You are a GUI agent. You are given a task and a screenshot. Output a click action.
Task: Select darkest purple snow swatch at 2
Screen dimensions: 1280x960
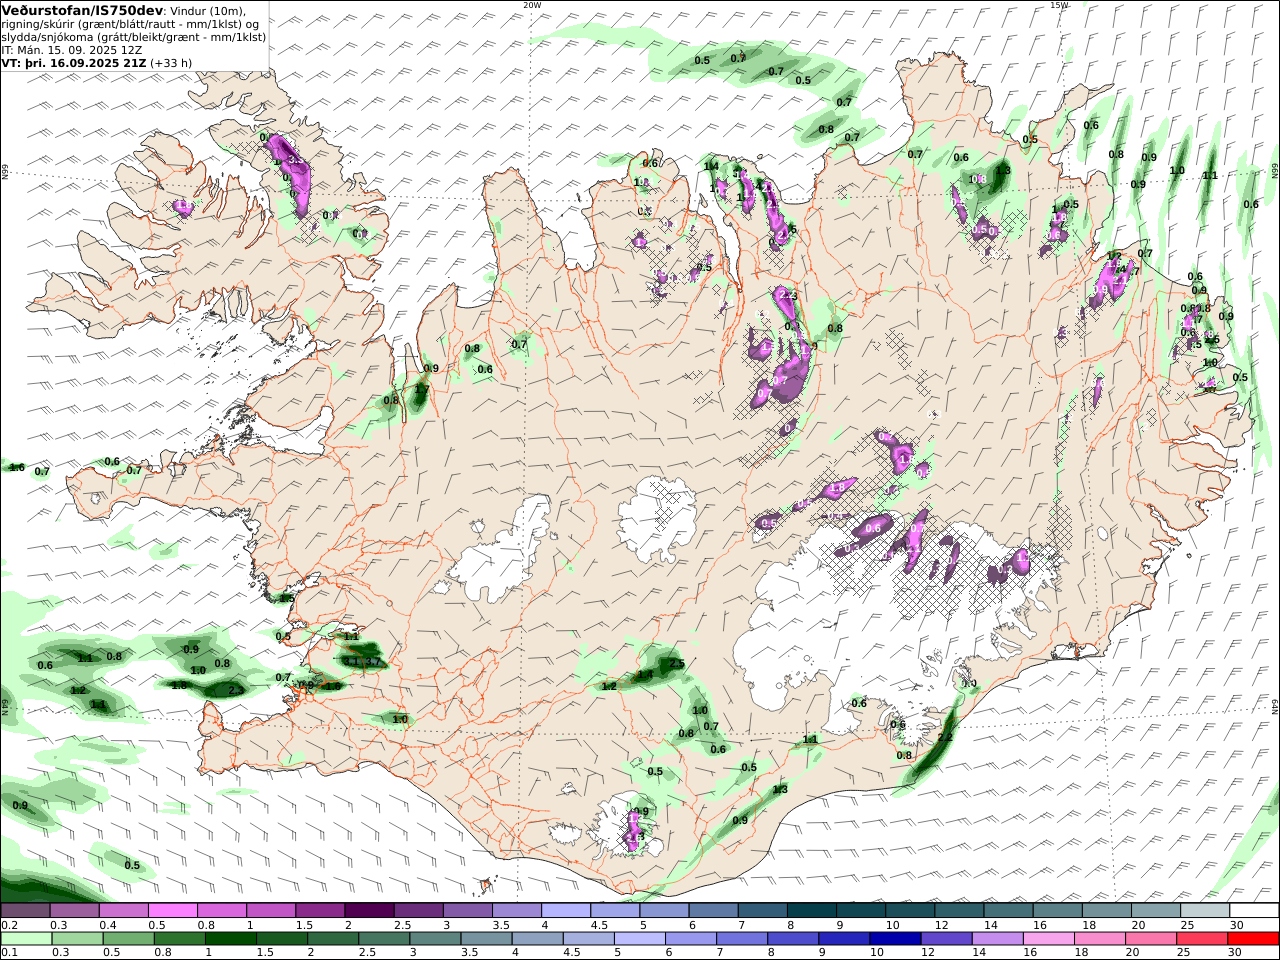pos(368,911)
